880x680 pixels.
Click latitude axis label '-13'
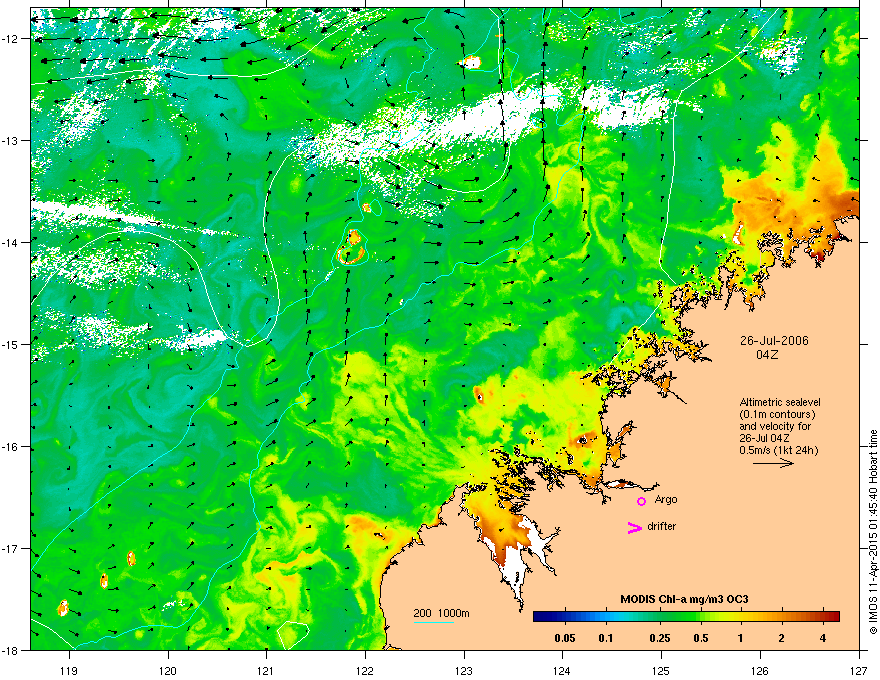(x=10, y=140)
